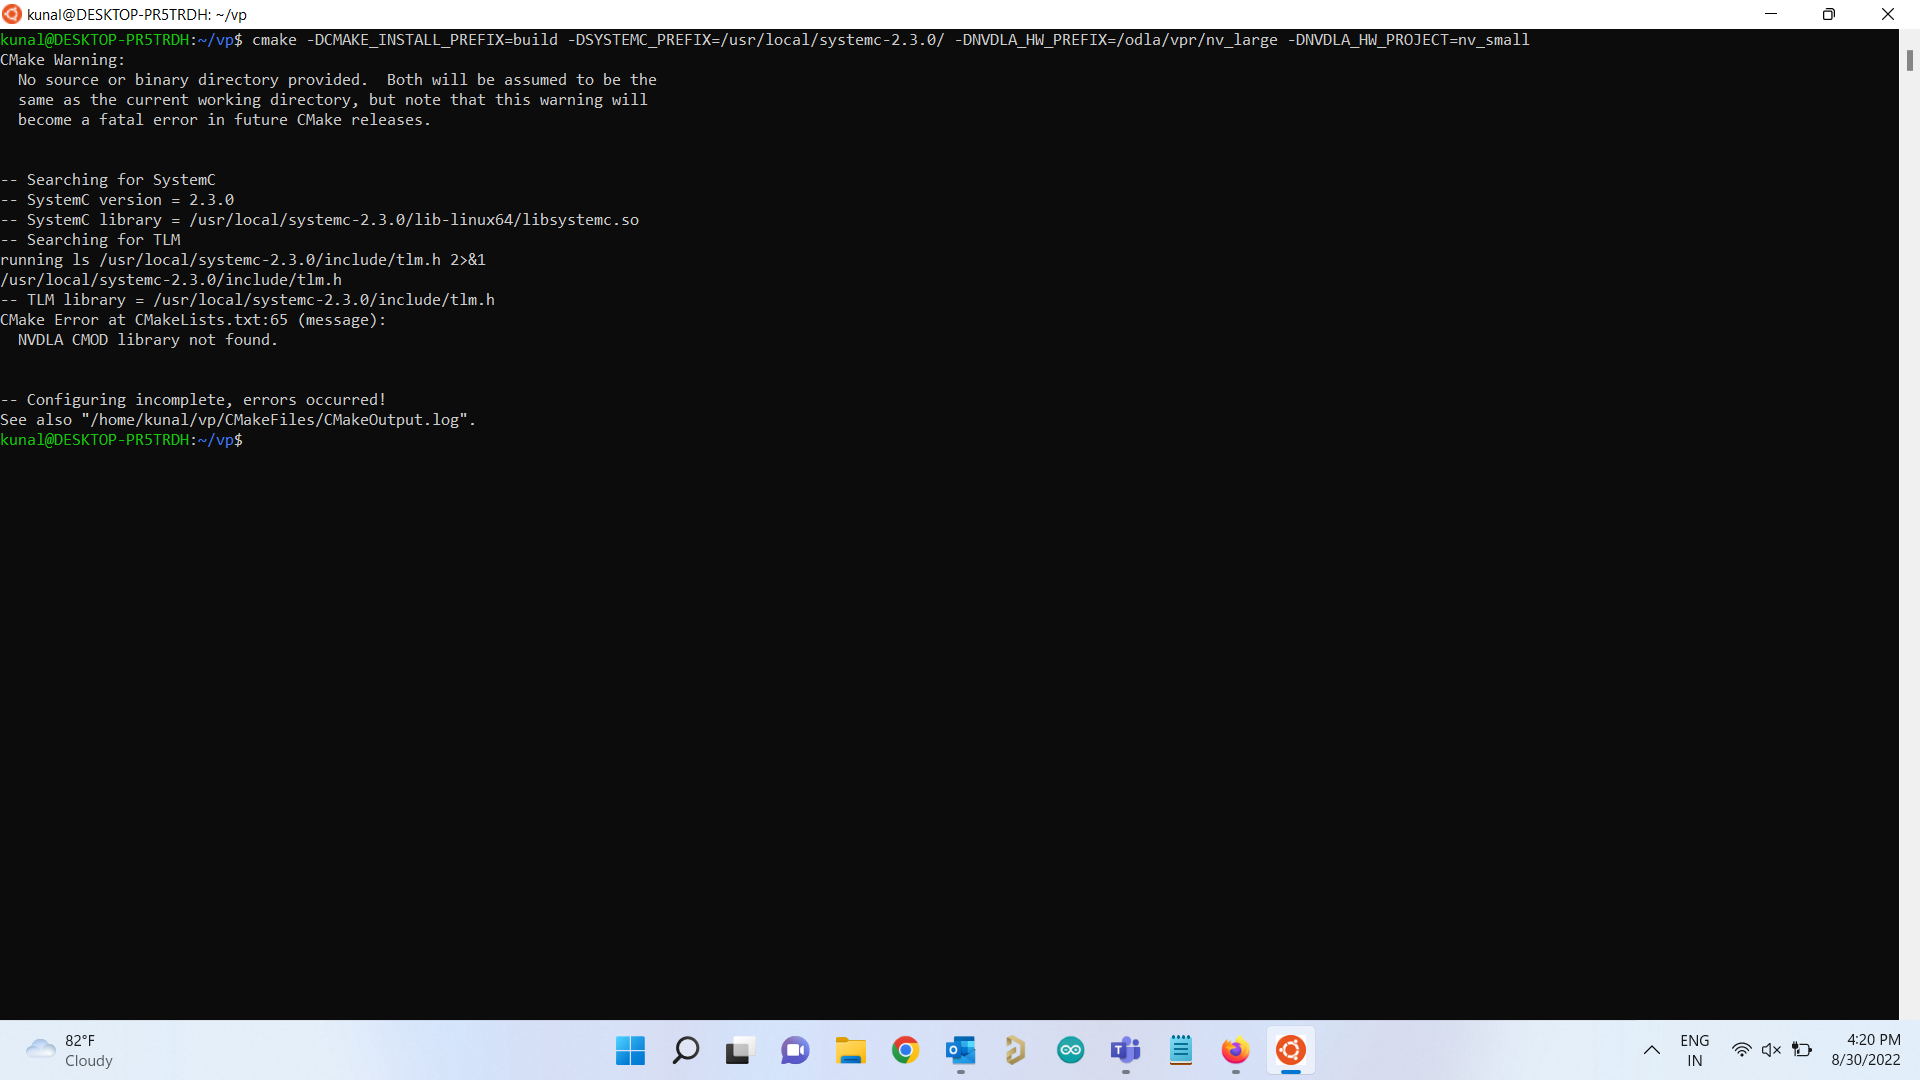Open File Explorer
The width and height of the screenshot is (1920, 1080).
850,1050
